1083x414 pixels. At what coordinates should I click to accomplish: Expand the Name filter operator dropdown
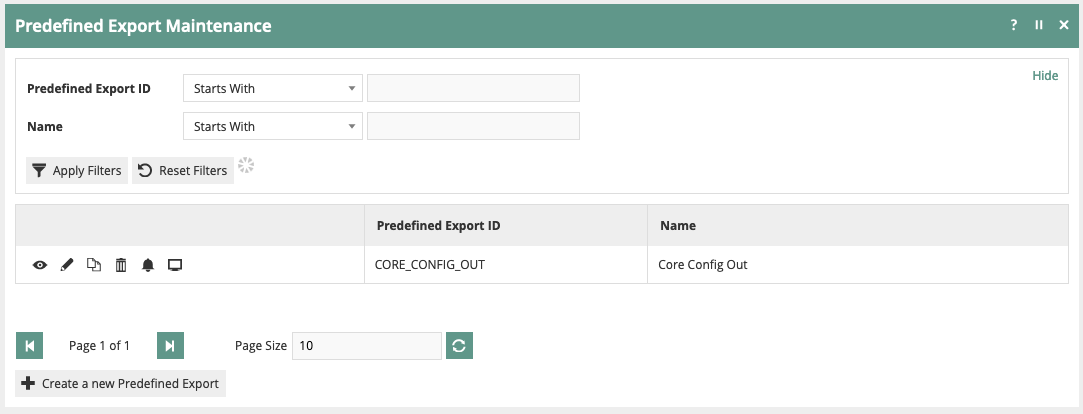pos(272,126)
